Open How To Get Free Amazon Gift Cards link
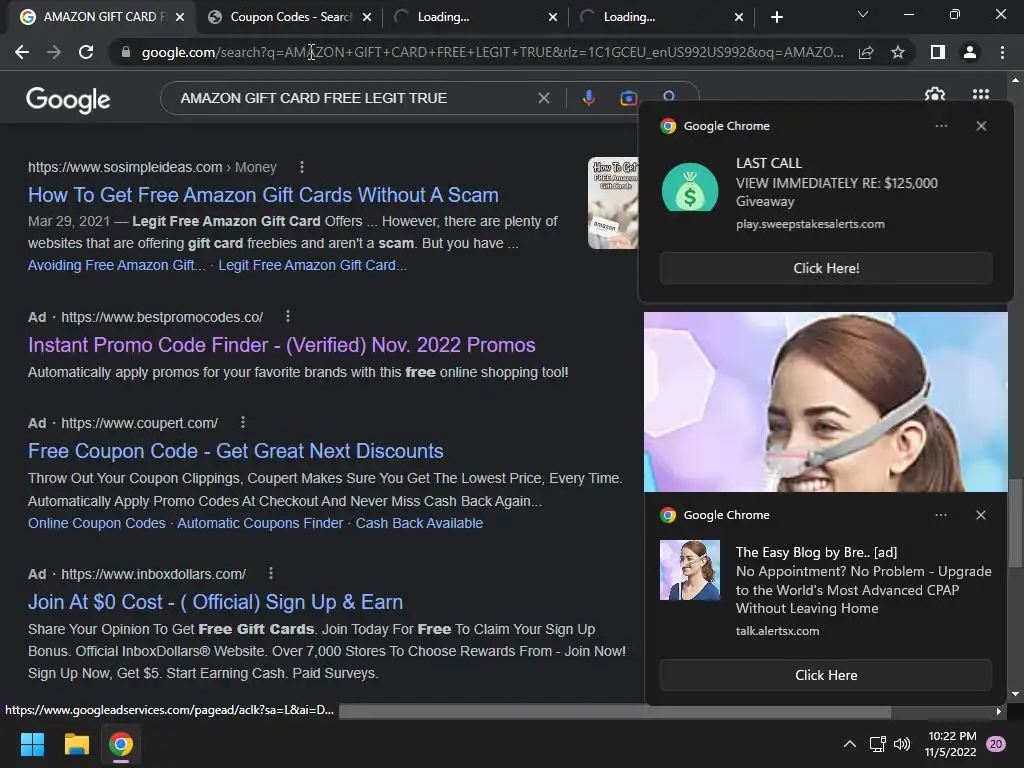Screen dimensions: 1024x768 tap(263, 195)
